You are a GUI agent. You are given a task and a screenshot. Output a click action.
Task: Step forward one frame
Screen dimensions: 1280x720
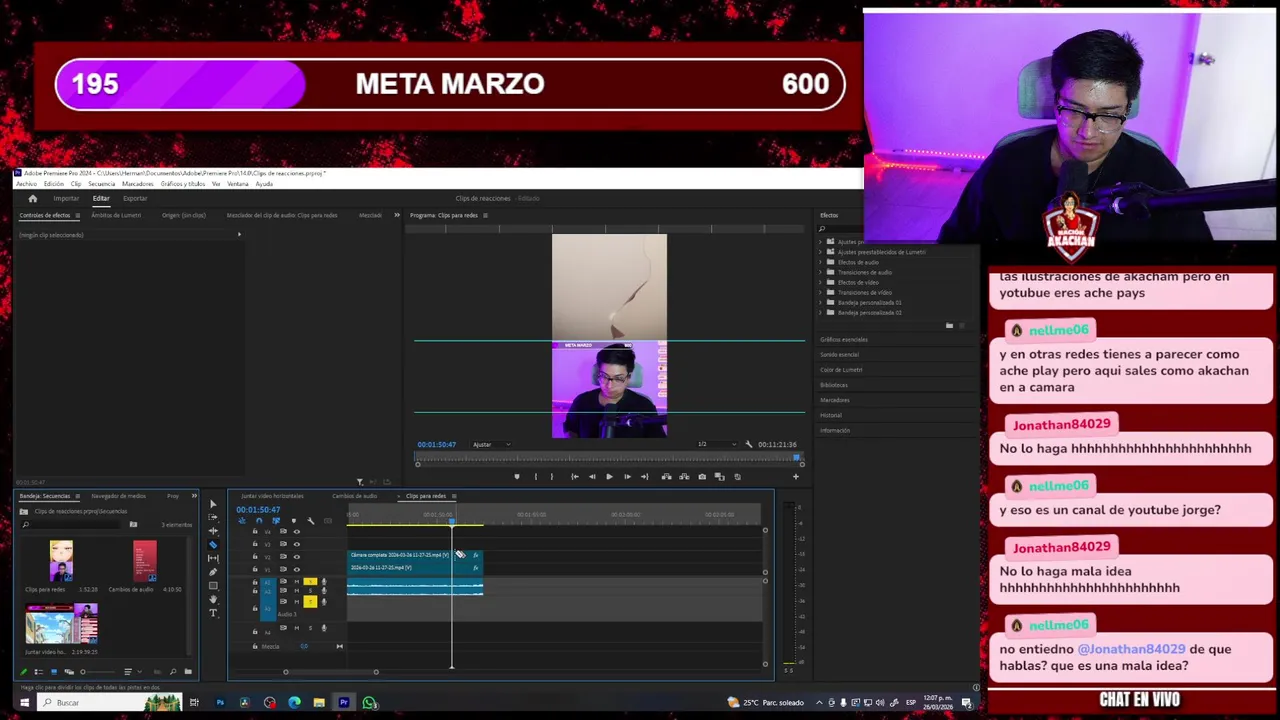pos(627,477)
